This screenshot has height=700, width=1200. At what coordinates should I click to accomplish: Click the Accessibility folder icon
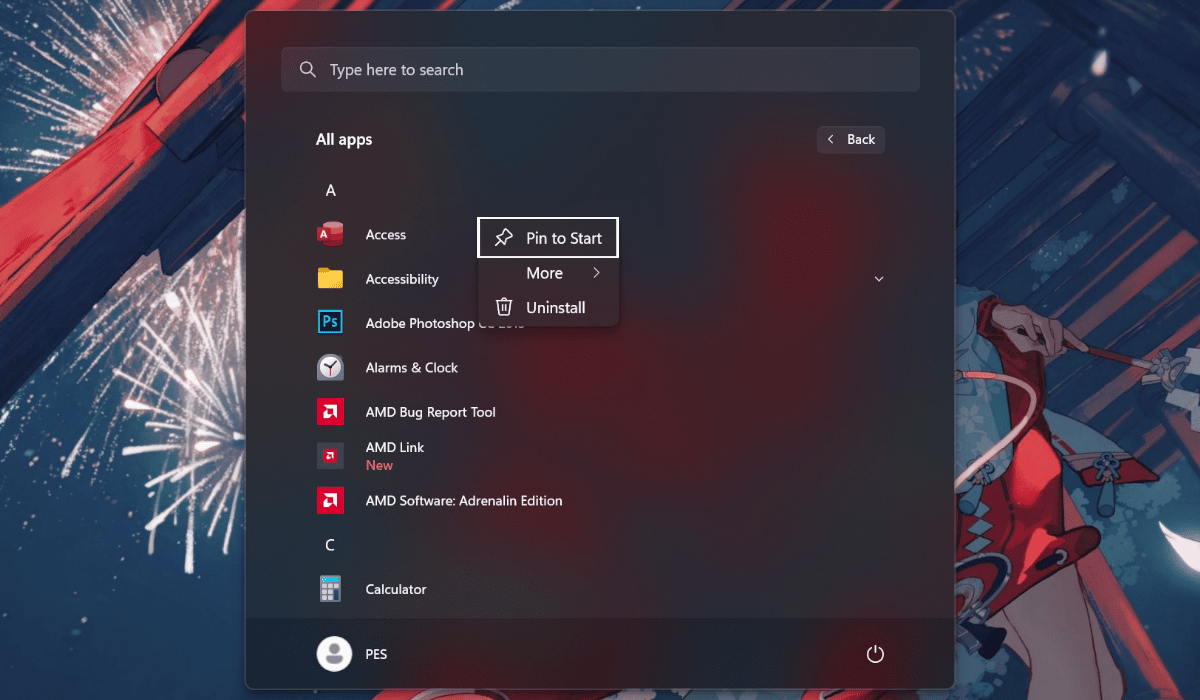coord(330,279)
